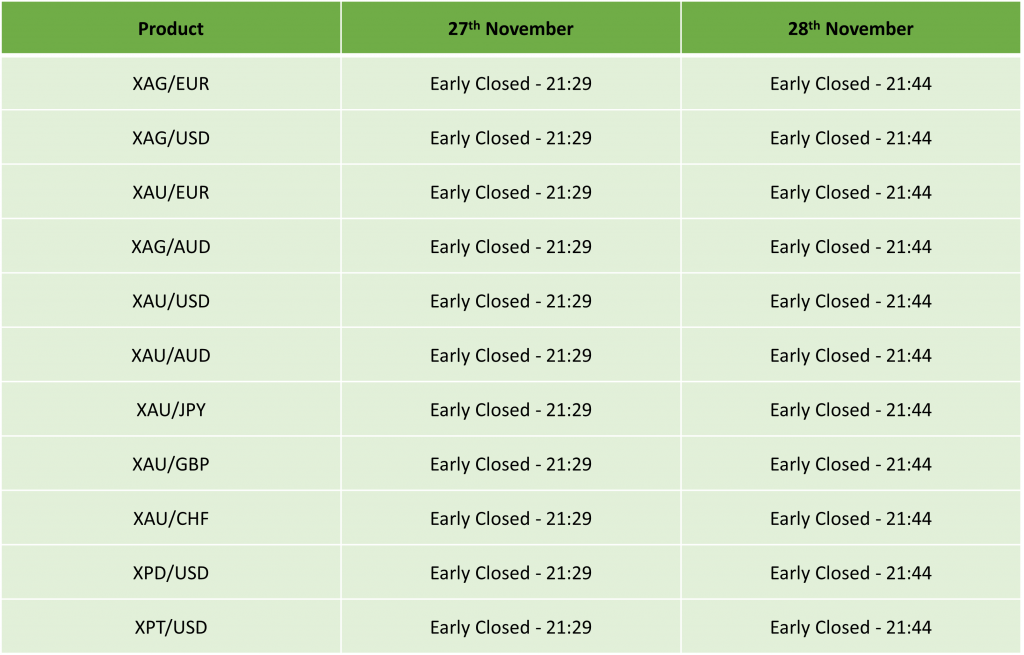The image size is (1024, 655).
Task: Select the 27th November column header
Action: click(511, 28)
